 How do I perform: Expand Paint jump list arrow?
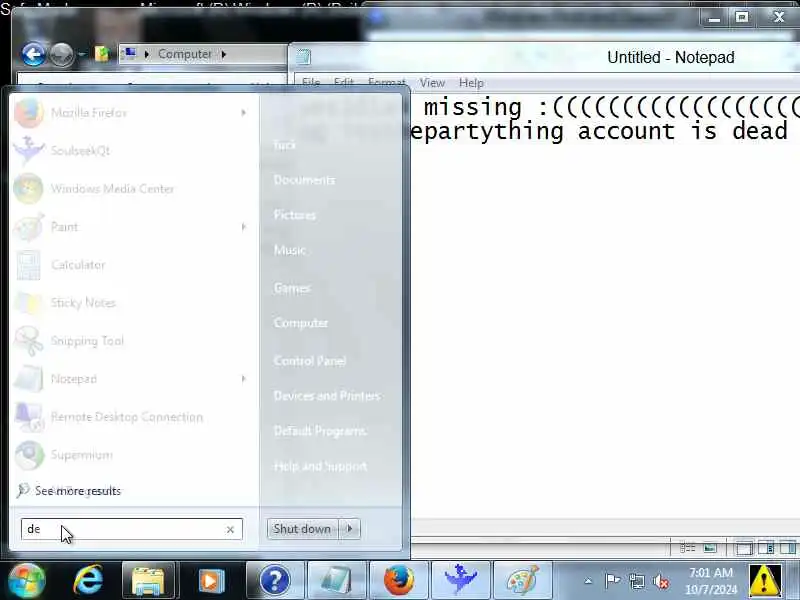tap(243, 227)
